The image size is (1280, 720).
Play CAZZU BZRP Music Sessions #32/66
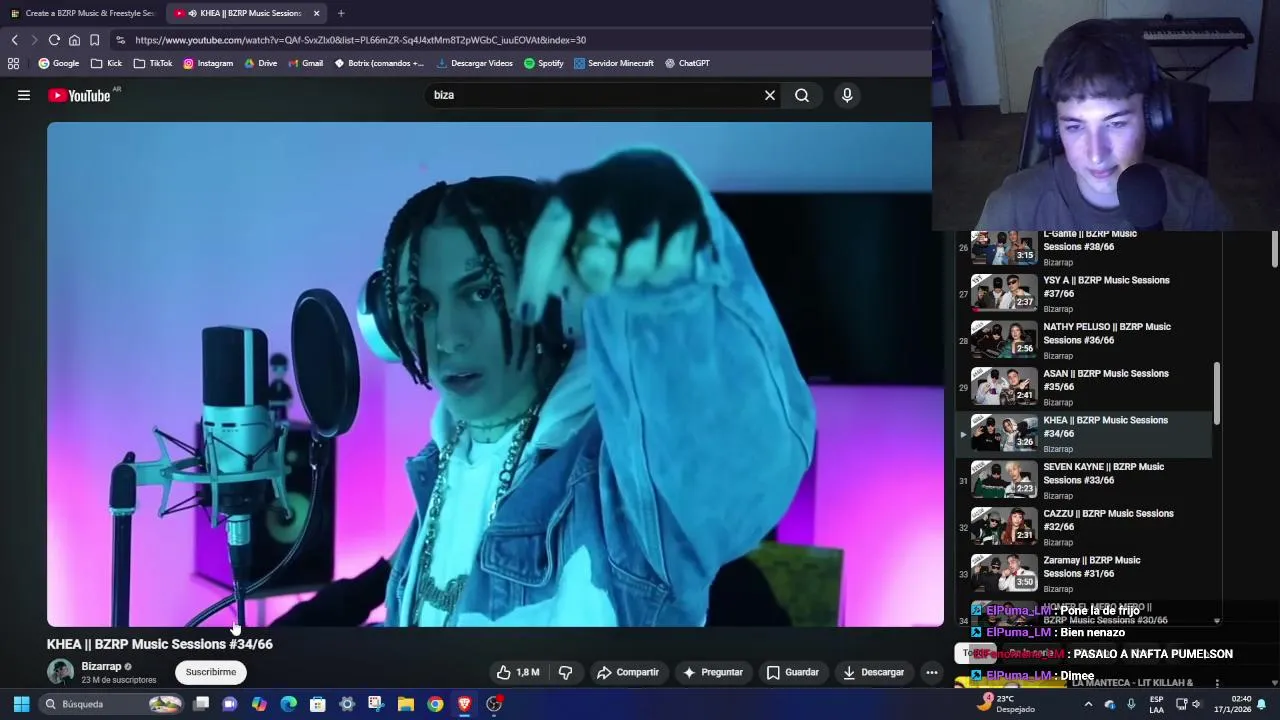pos(1085,527)
